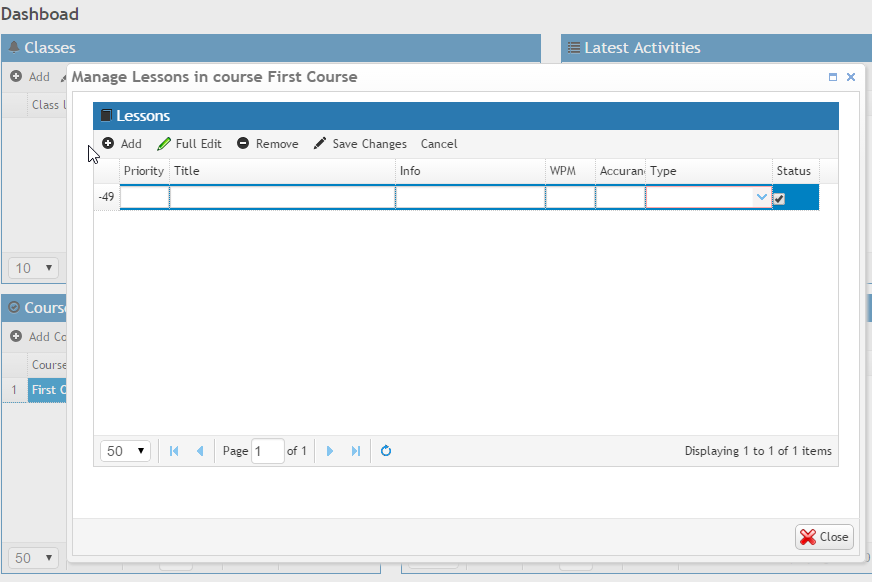Refresh the Lessons grid
The width and height of the screenshot is (872, 582).
pos(386,451)
